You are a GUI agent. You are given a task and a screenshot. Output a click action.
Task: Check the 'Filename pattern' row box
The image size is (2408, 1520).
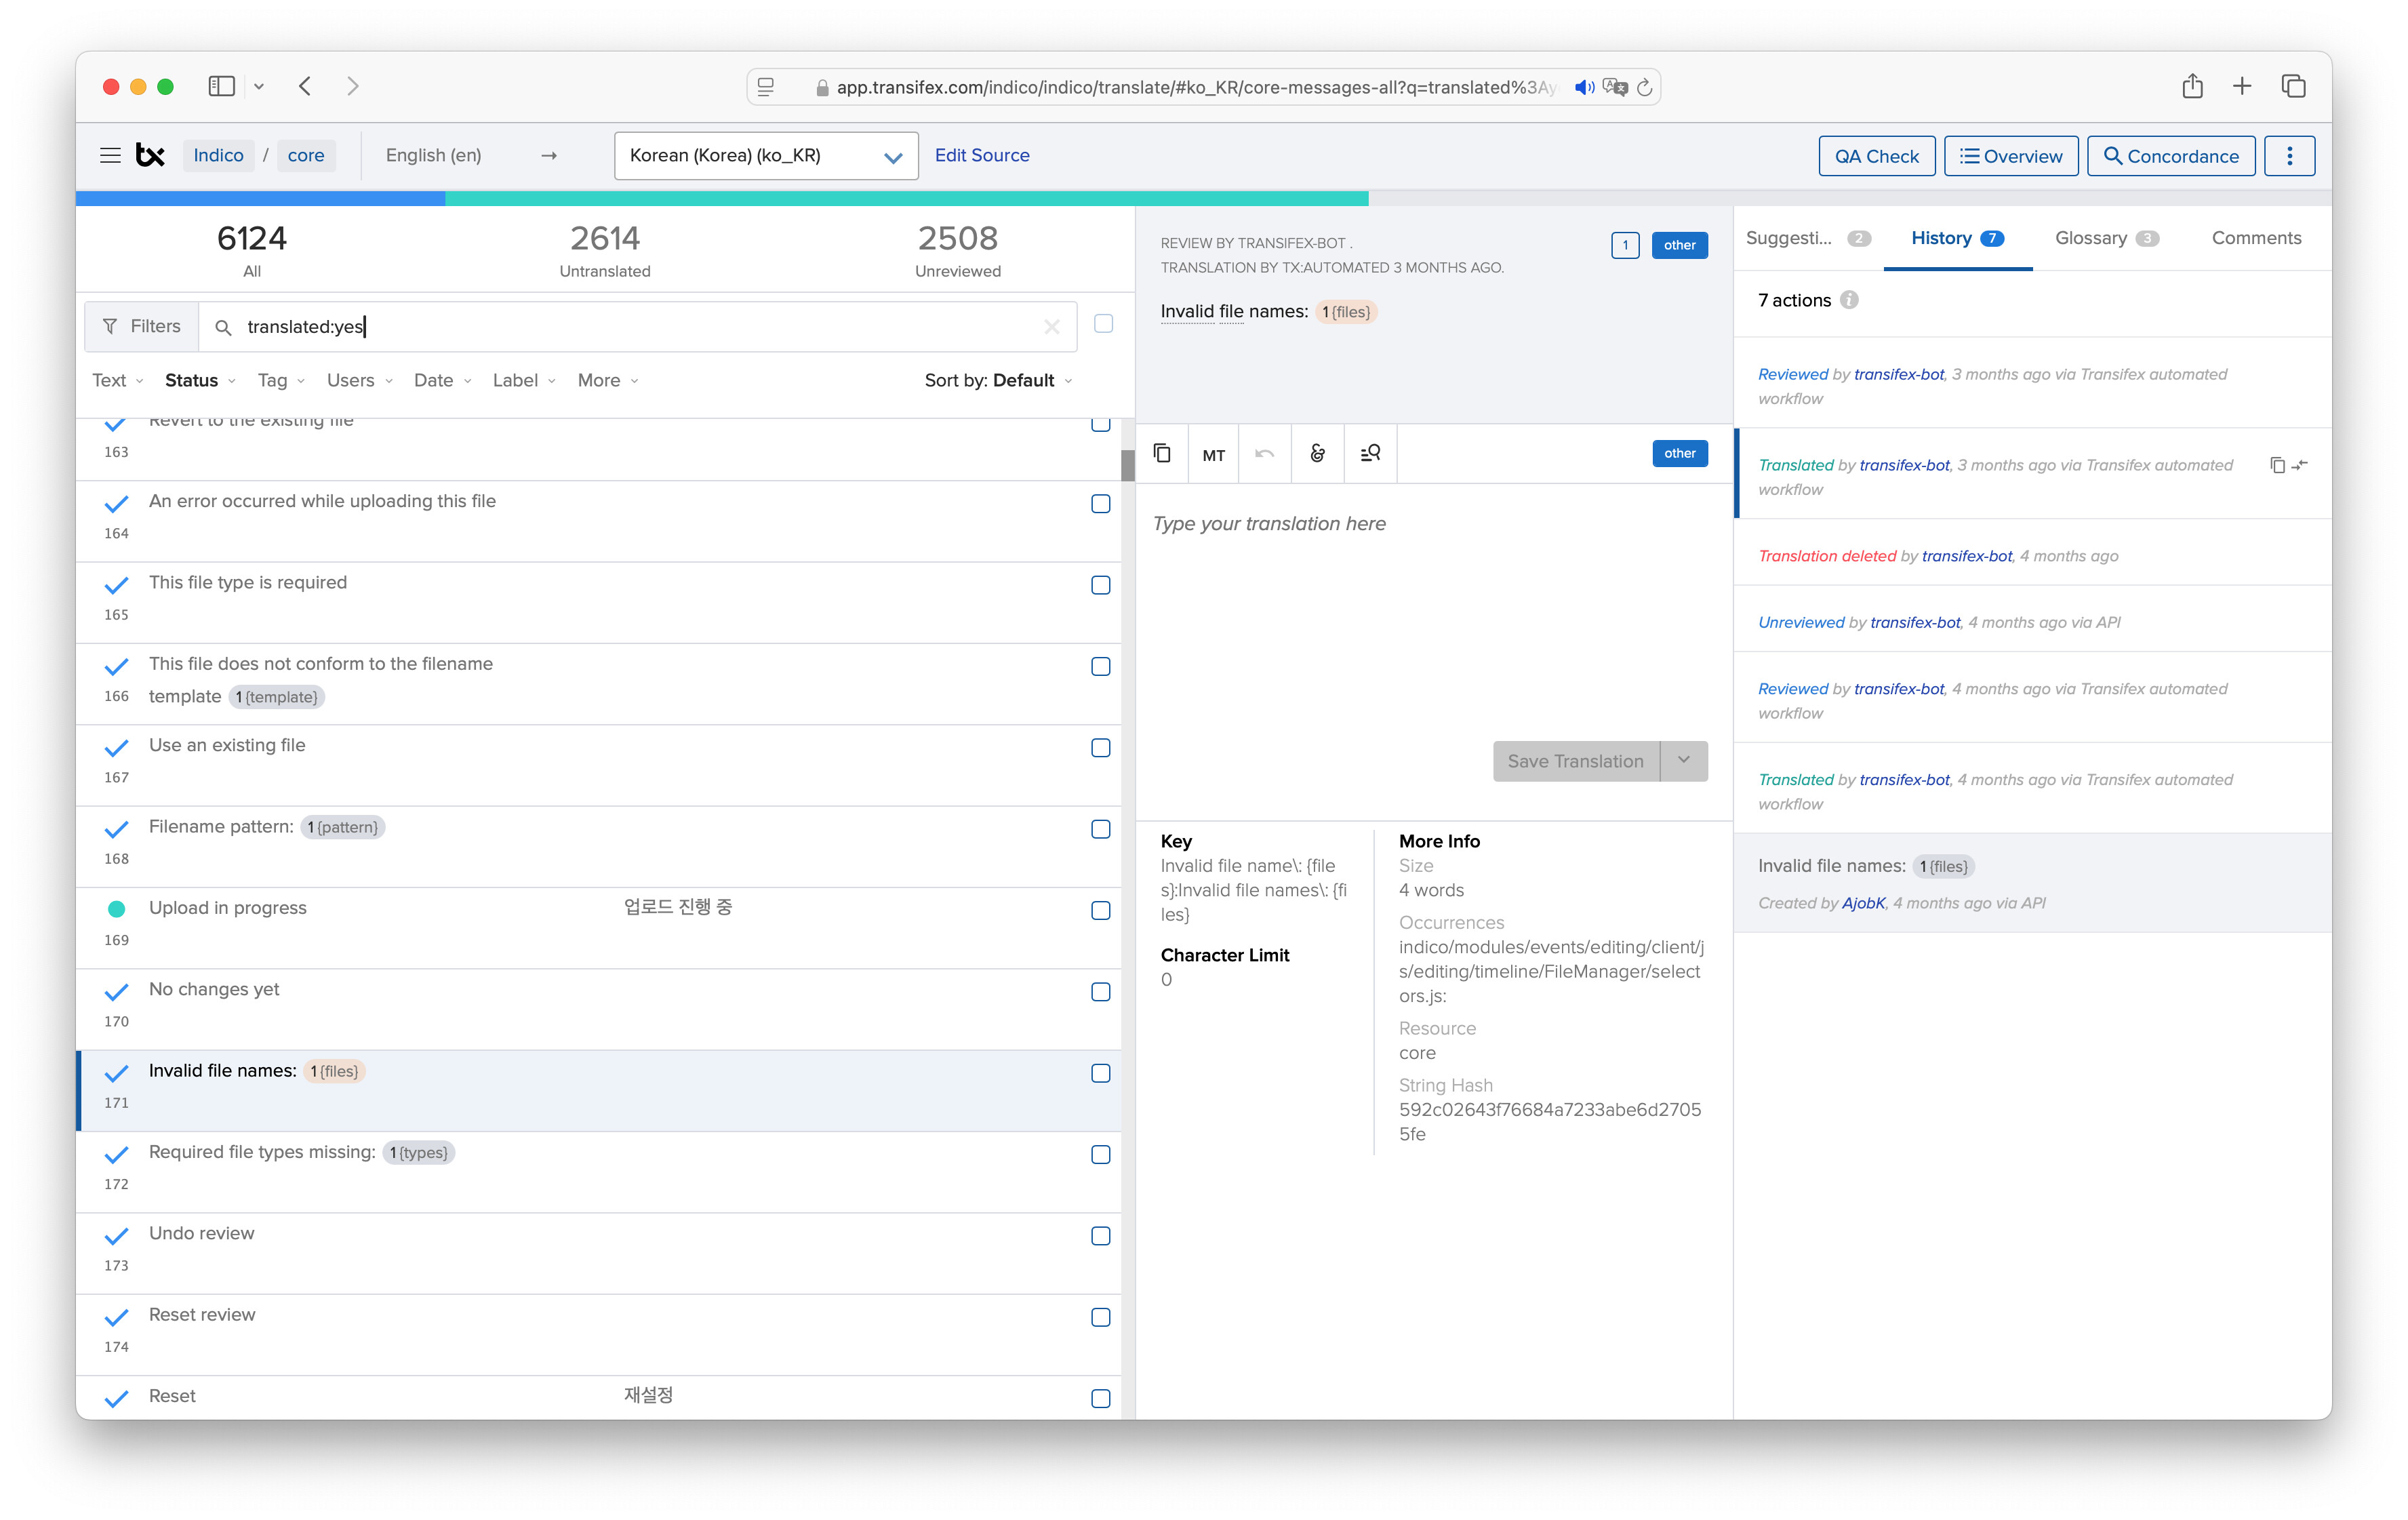[1100, 829]
